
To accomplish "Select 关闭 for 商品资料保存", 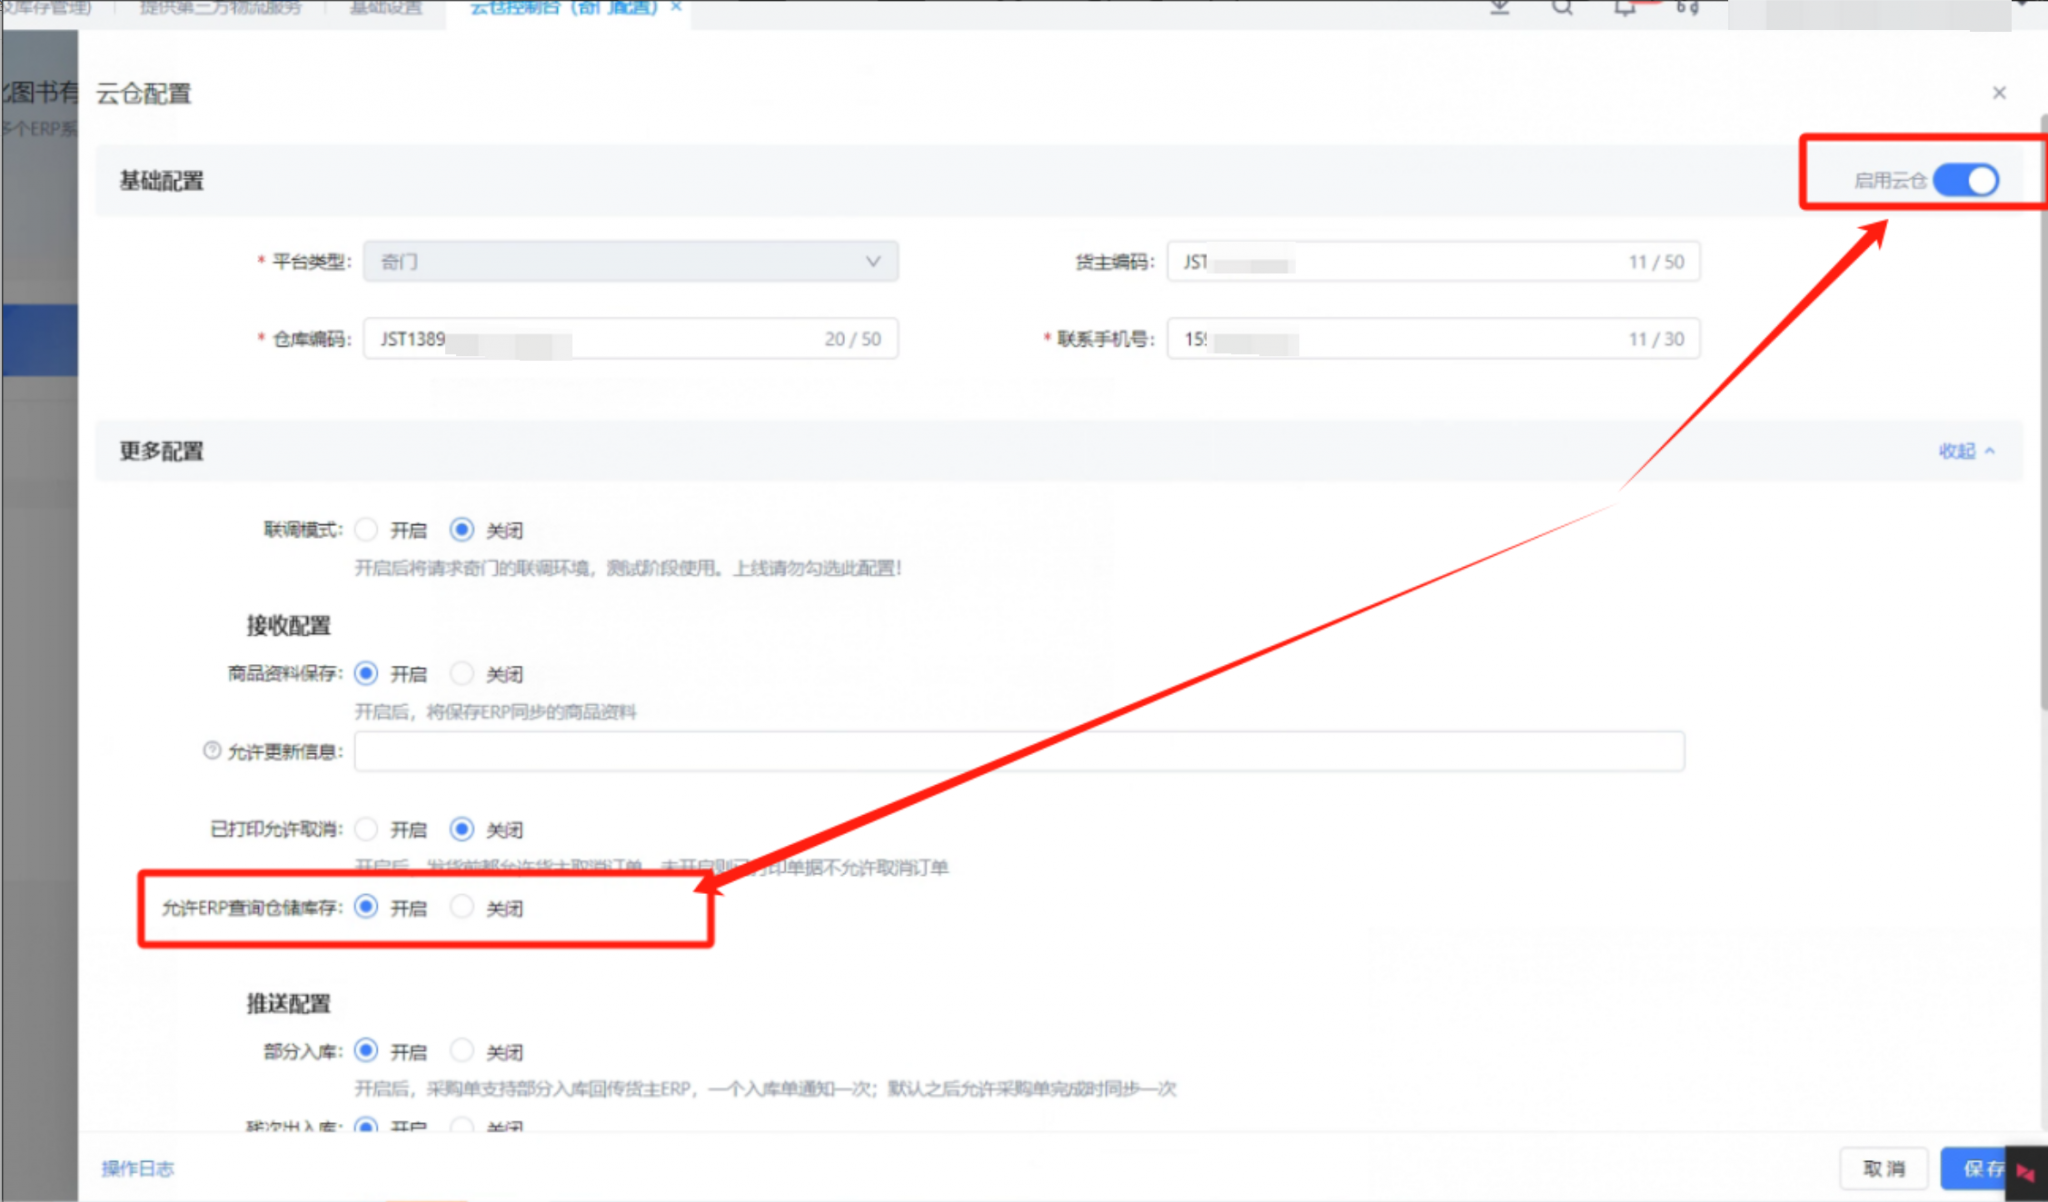I will click(462, 673).
